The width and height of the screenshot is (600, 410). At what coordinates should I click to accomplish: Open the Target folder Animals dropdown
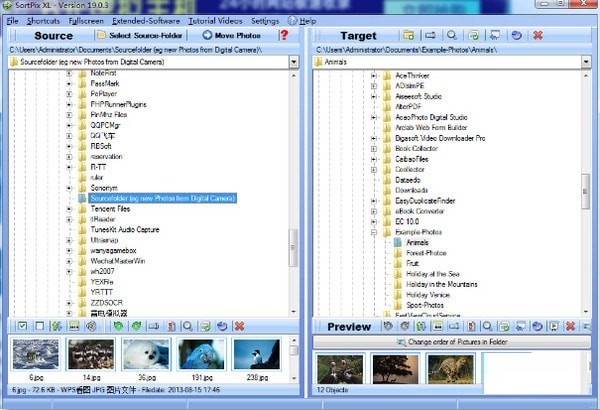pos(586,62)
